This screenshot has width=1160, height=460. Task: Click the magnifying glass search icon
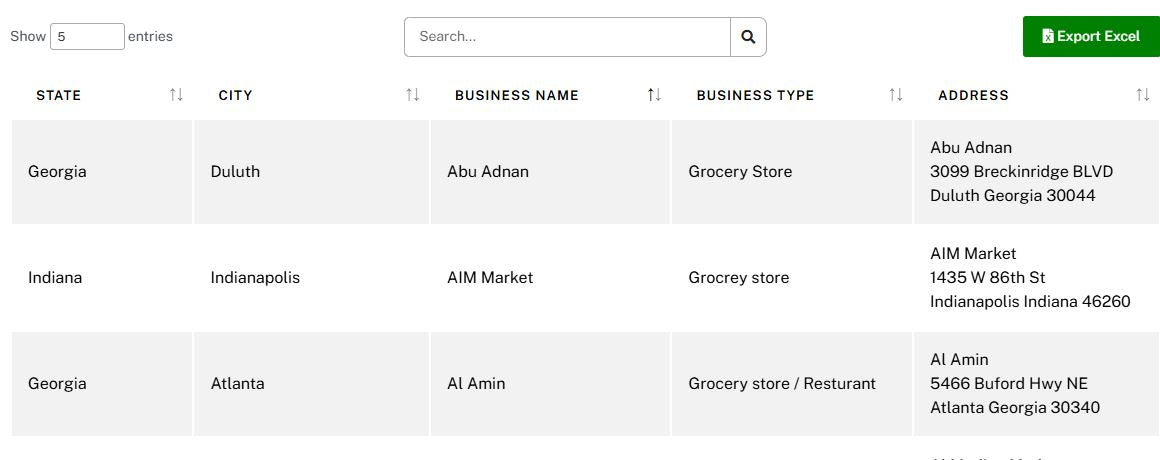pyautogui.click(x=748, y=37)
